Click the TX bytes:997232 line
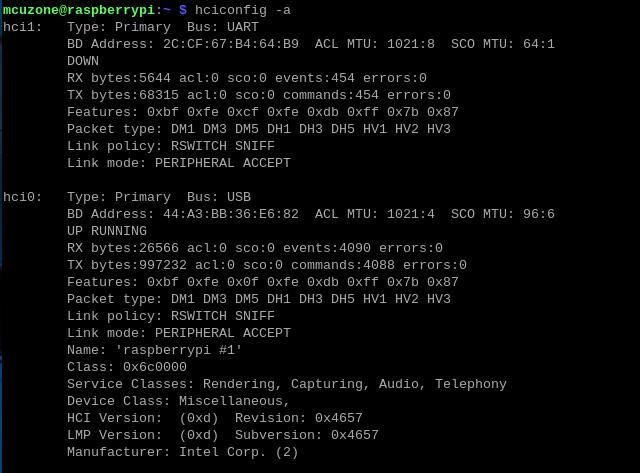The height and width of the screenshot is (473, 640). point(267,265)
